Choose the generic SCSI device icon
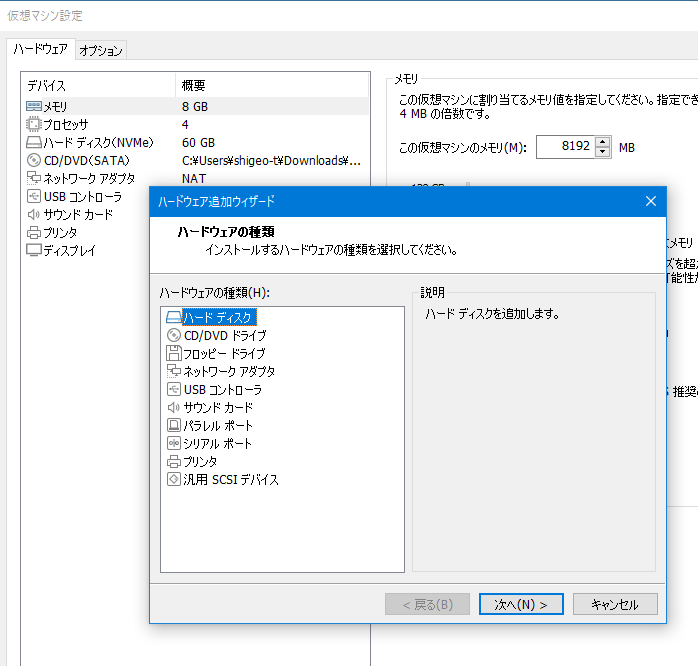 174,479
